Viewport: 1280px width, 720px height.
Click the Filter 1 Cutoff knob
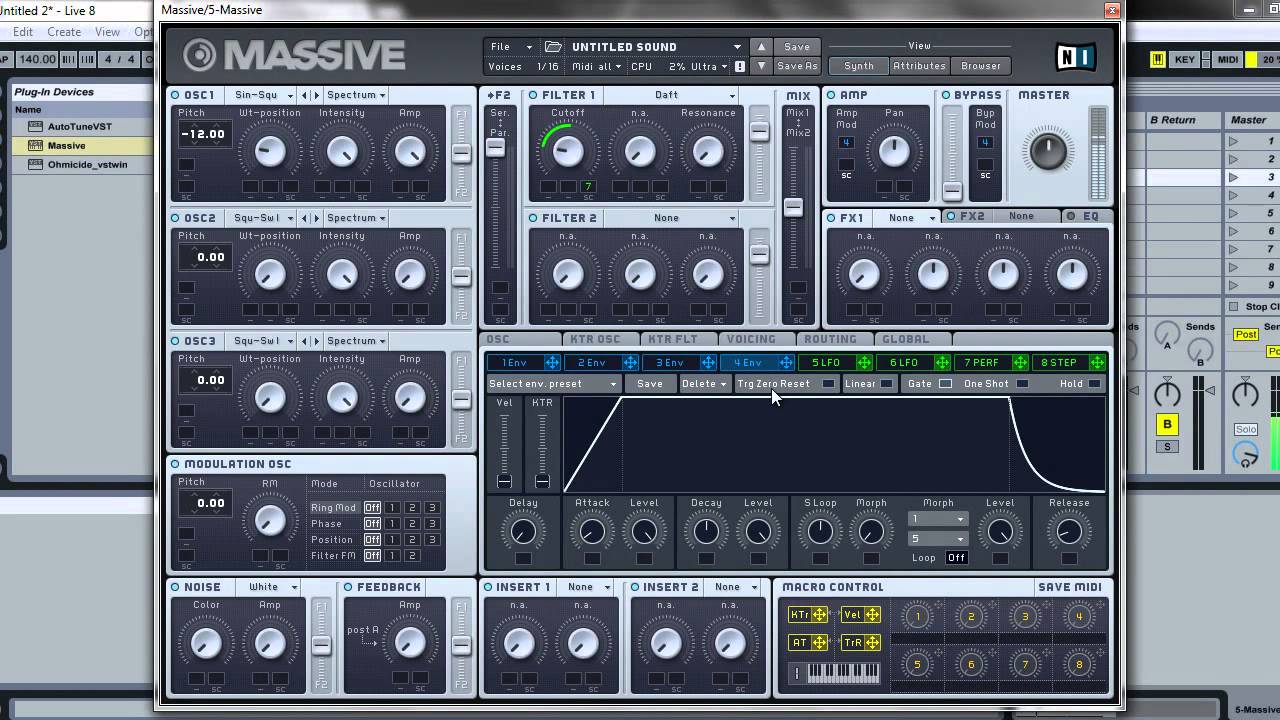[568, 151]
